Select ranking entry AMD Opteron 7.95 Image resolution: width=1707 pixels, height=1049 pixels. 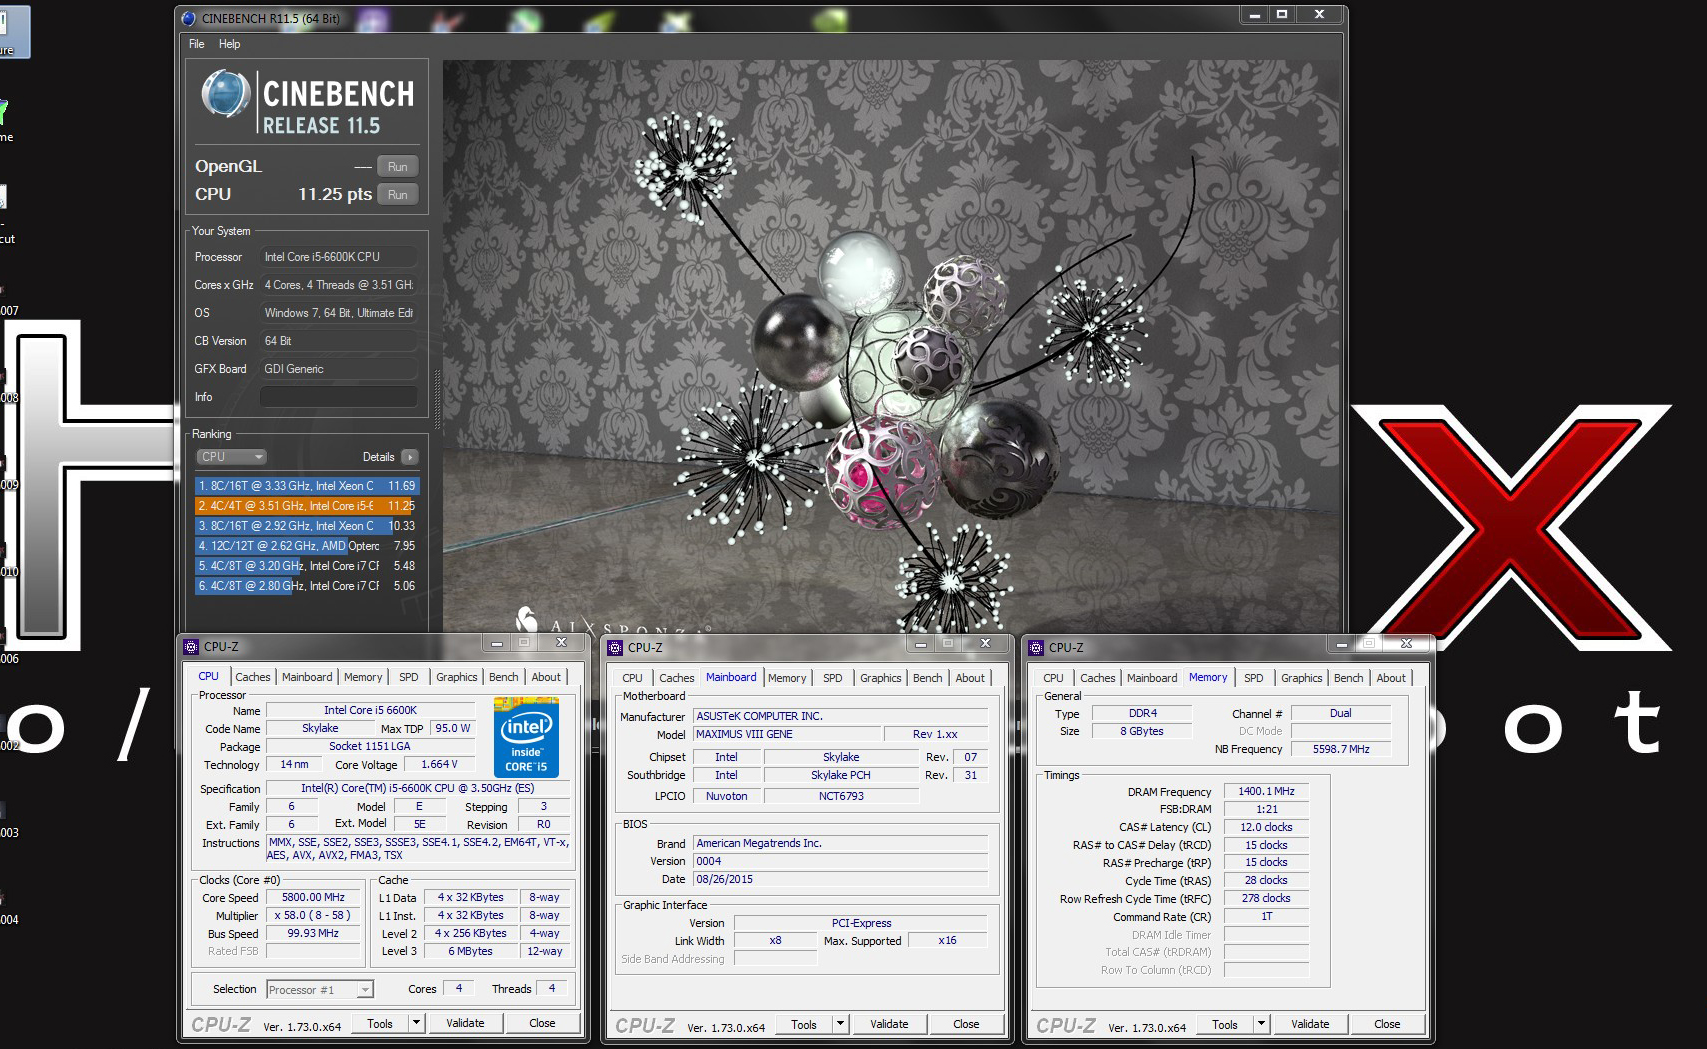(306, 546)
